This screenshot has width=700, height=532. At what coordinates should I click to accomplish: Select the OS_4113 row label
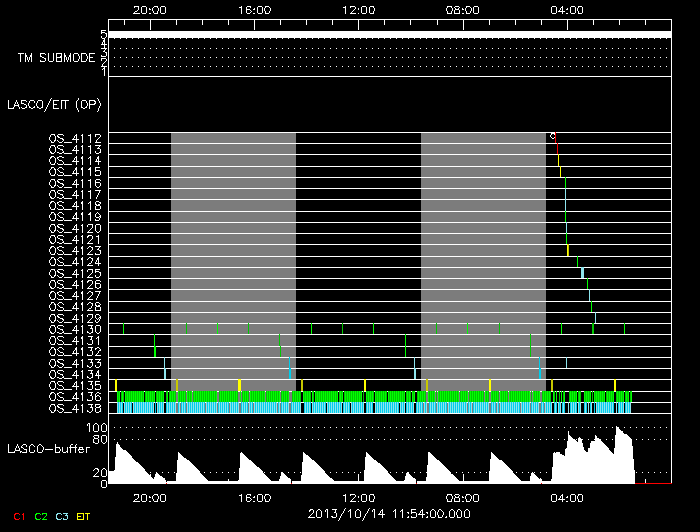click(x=75, y=150)
